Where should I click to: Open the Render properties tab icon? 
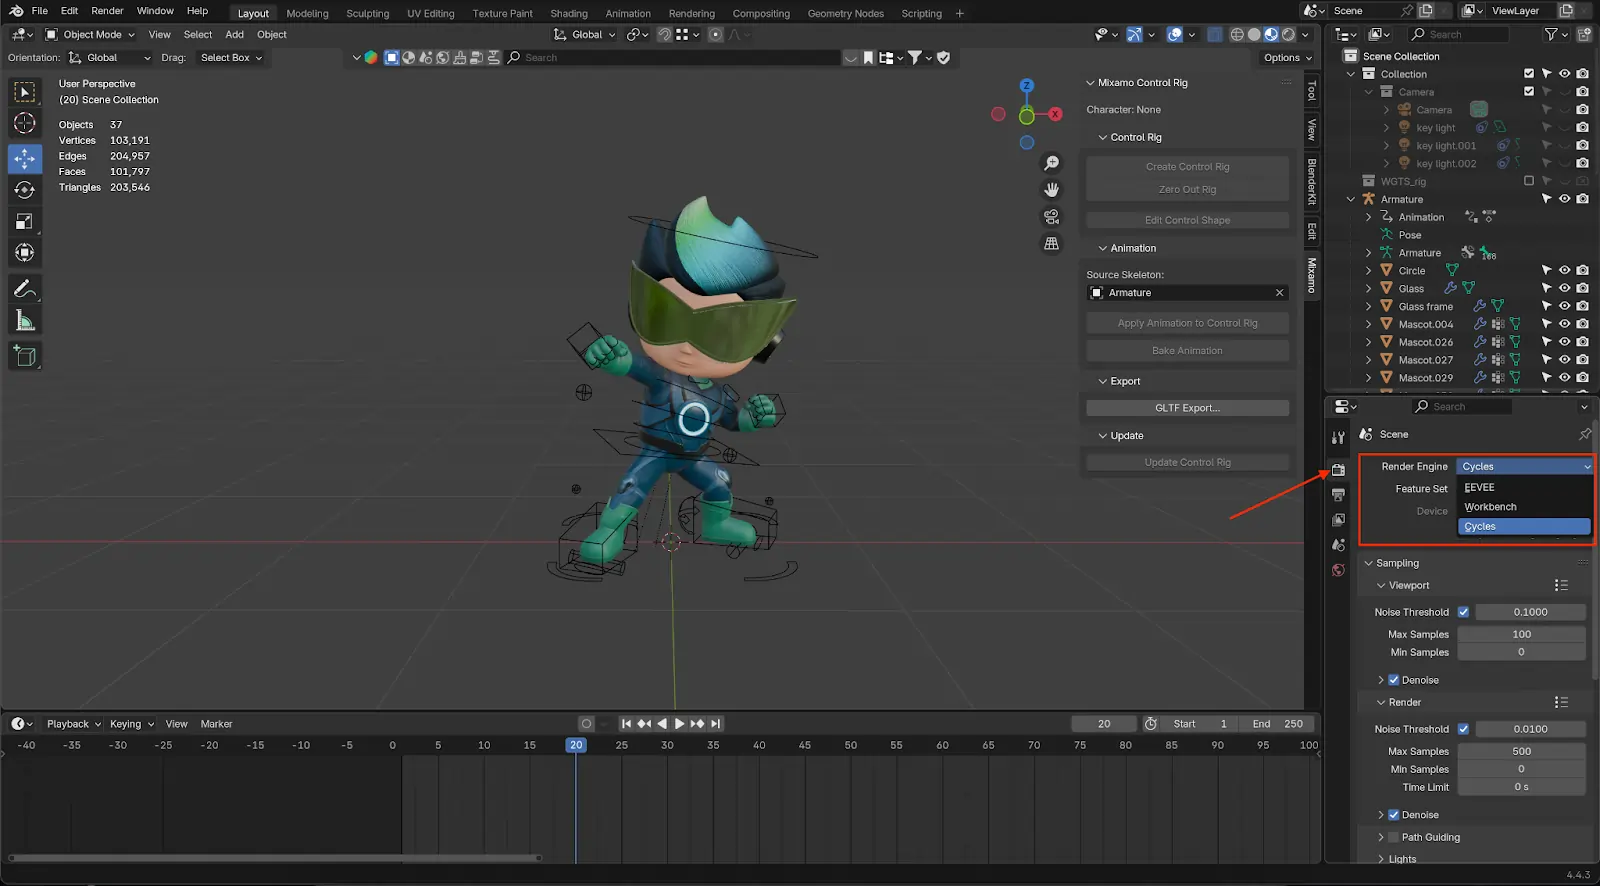[1339, 470]
